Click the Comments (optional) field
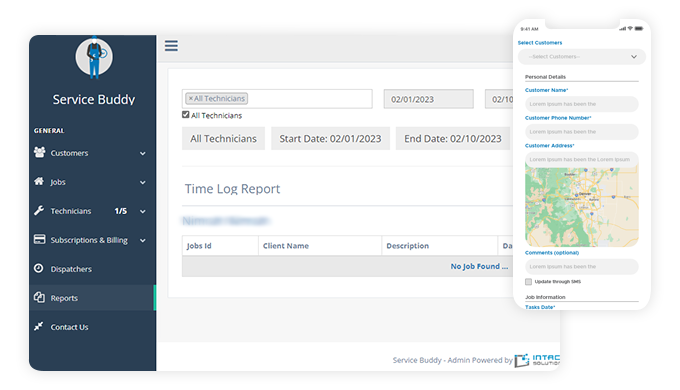This screenshot has height=390, width=680. click(x=582, y=266)
